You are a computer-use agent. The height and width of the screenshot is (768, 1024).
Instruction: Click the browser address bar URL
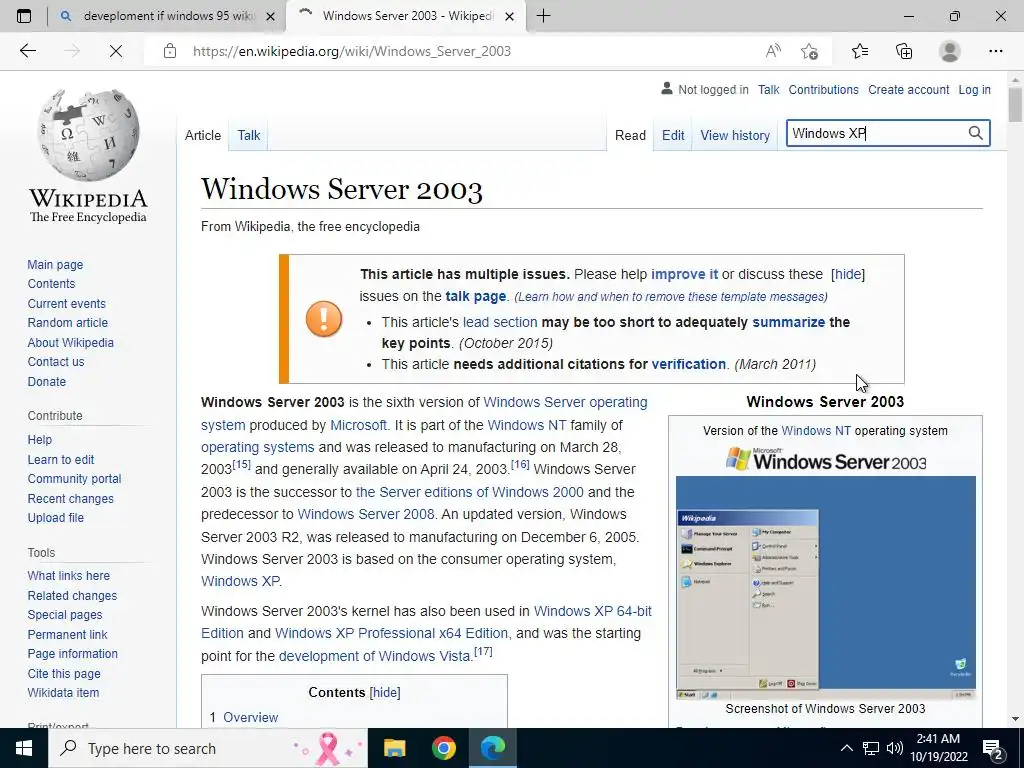pos(351,51)
